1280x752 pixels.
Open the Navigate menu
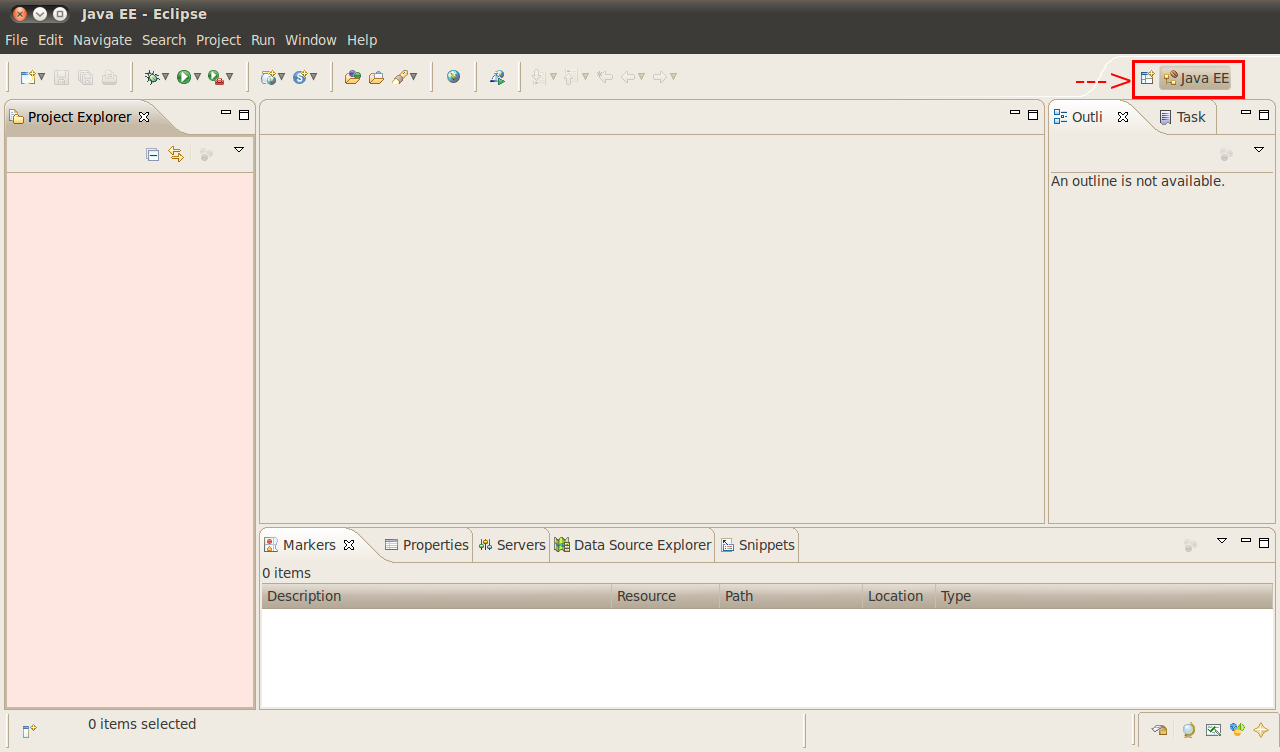point(102,40)
